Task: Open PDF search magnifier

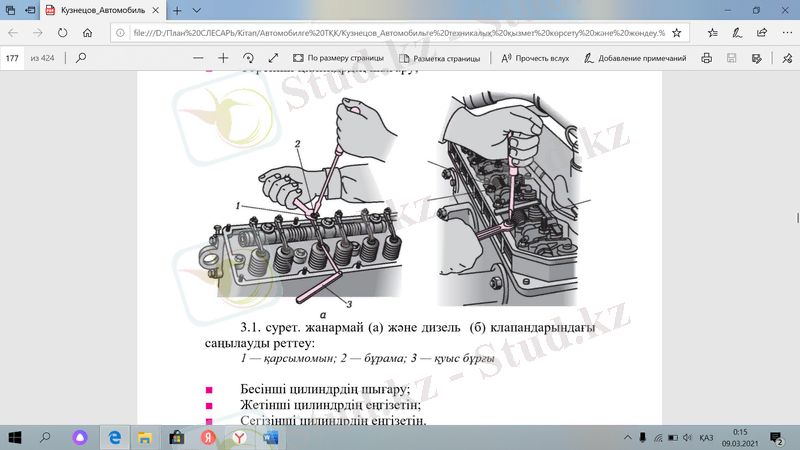Action: coord(81,58)
